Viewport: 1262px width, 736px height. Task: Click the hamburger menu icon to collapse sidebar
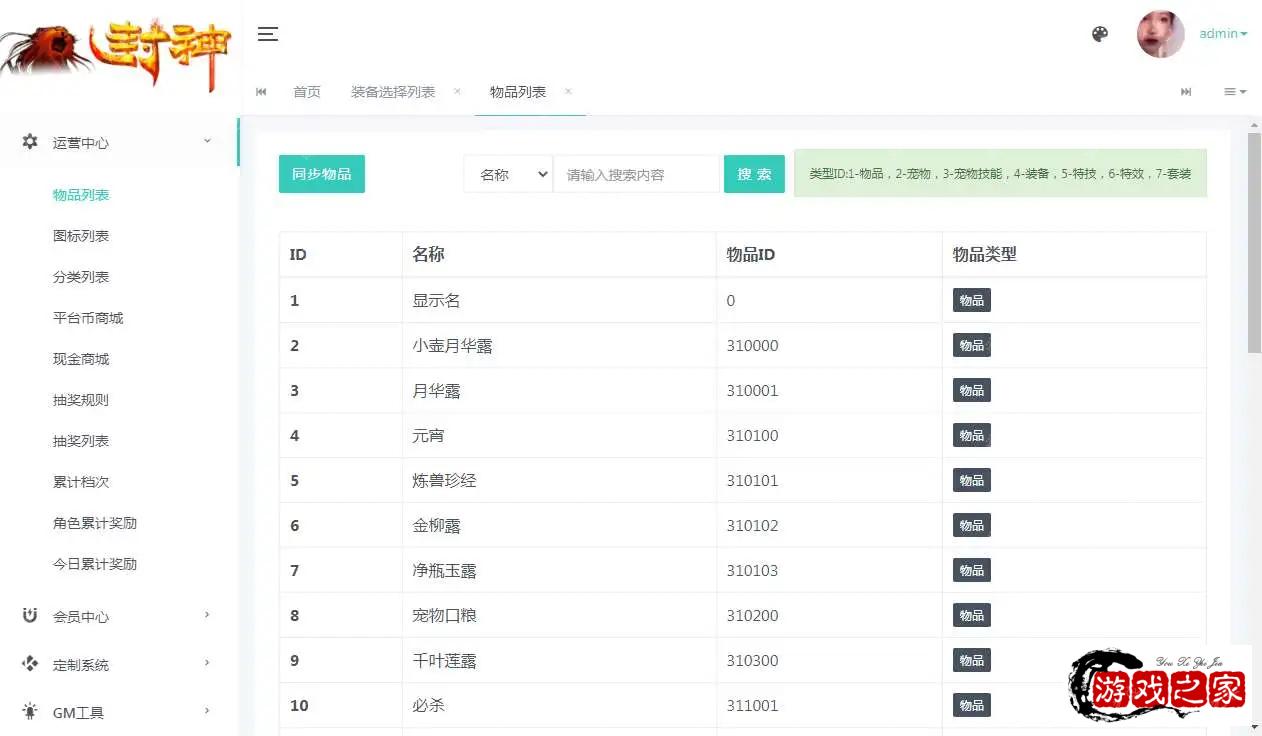[x=267, y=34]
